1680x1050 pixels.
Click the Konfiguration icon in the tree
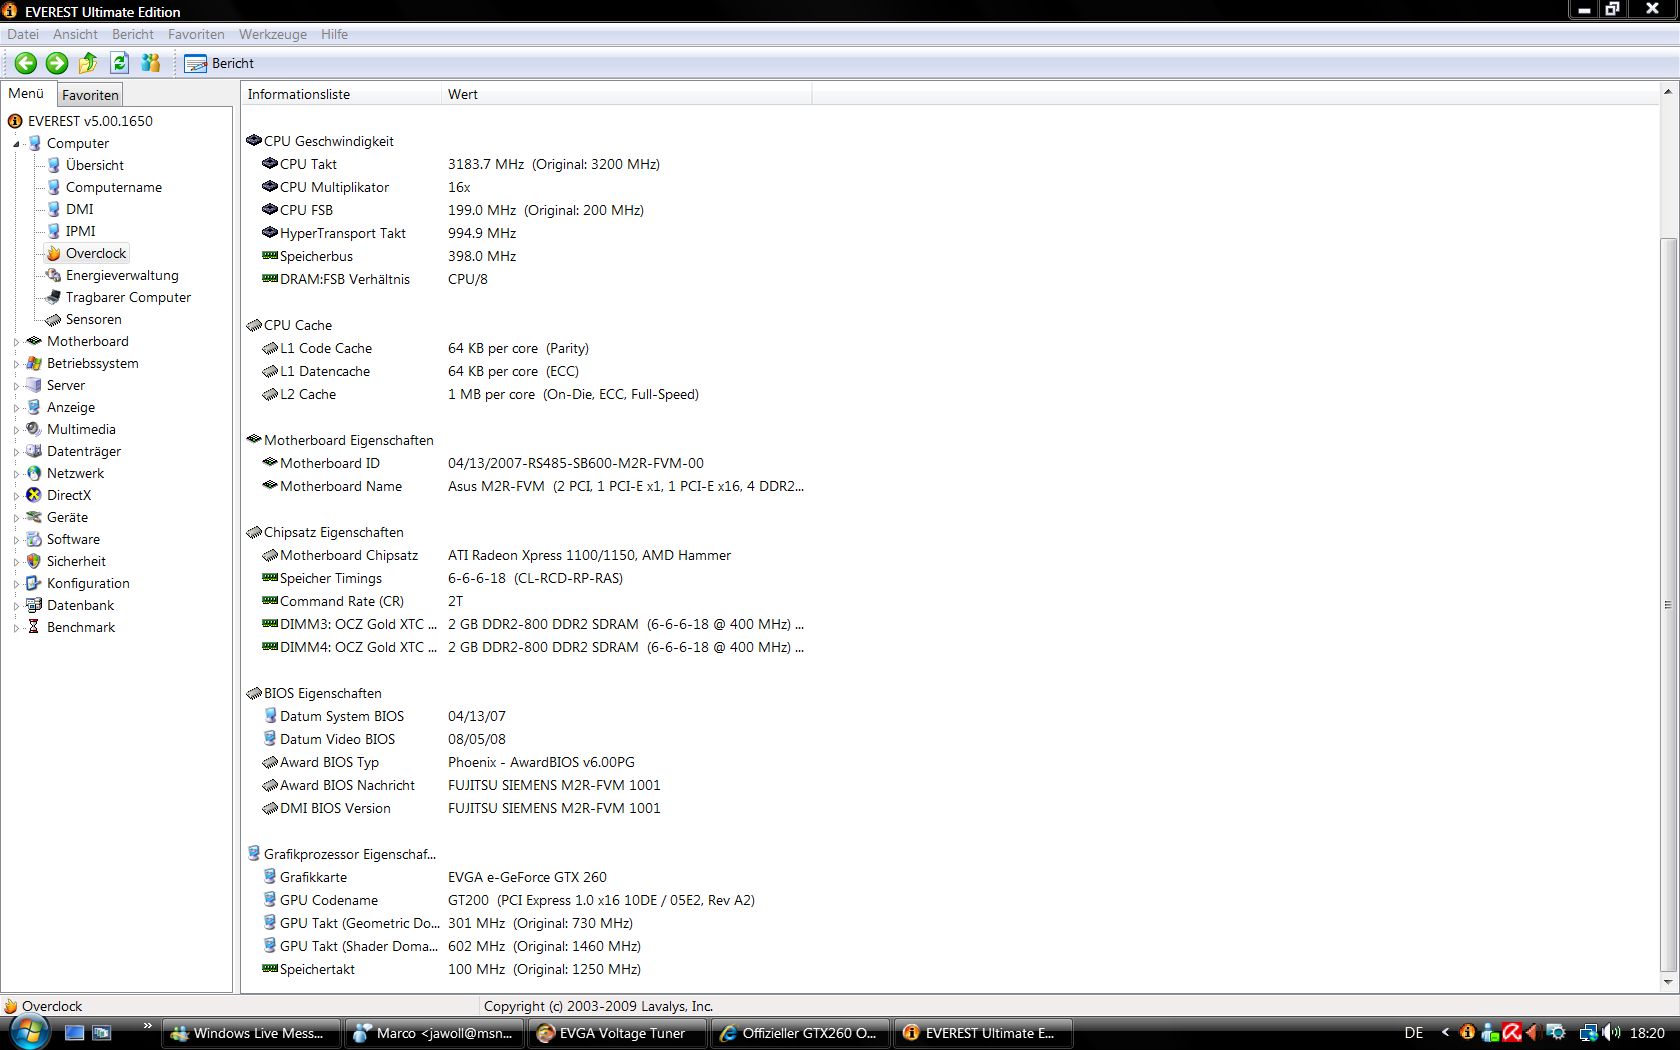click(34, 583)
